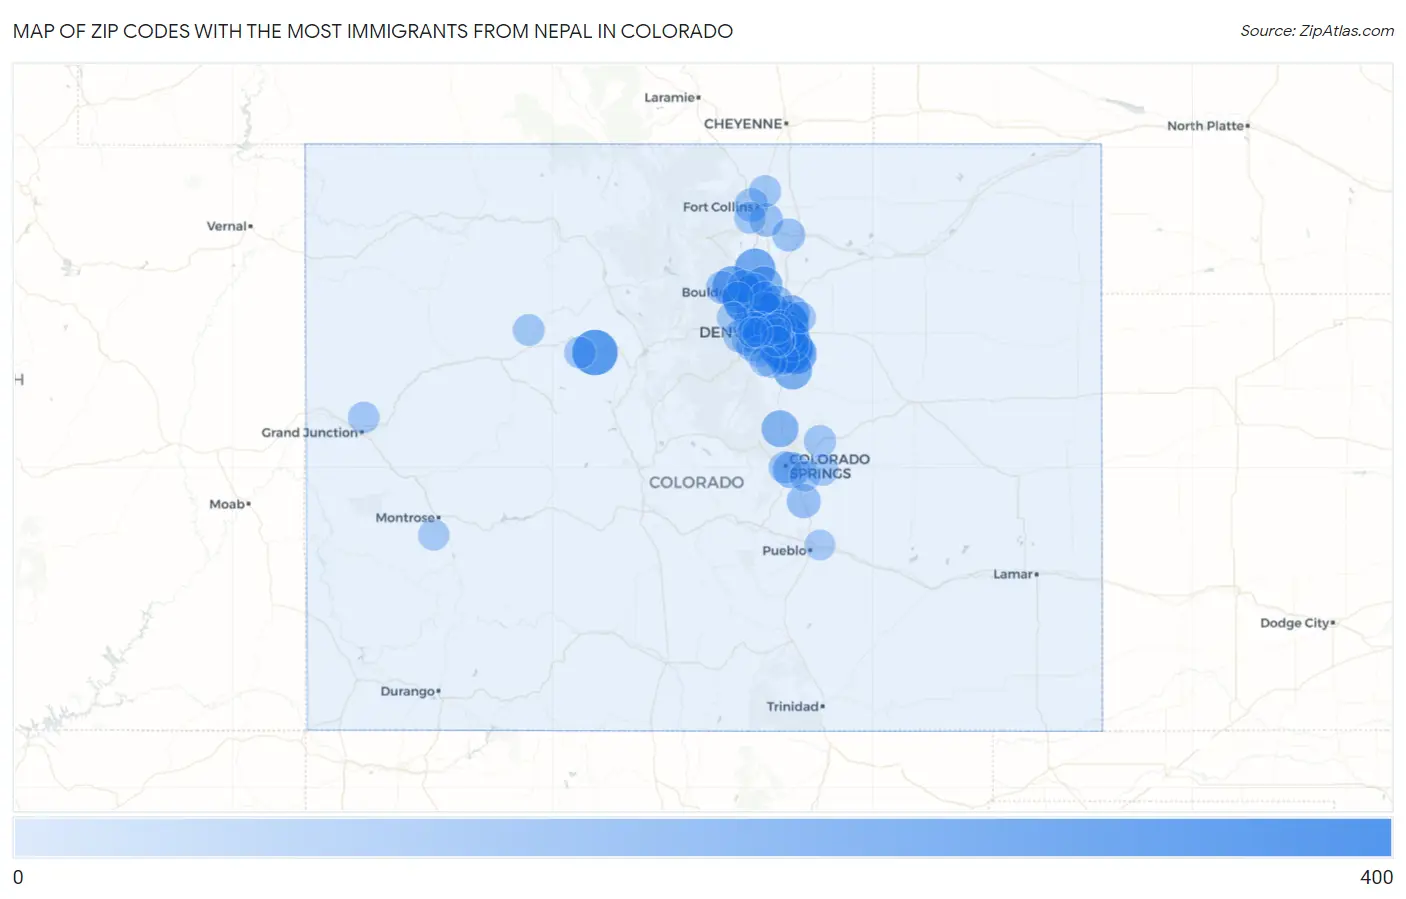Click the Durango city label
The width and height of the screenshot is (1406, 899).
click(407, 692)
